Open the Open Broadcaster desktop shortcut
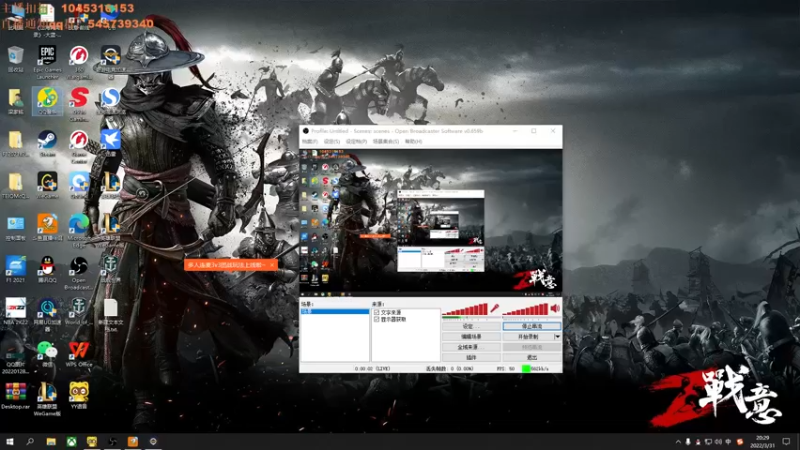 tap(79, 272)
